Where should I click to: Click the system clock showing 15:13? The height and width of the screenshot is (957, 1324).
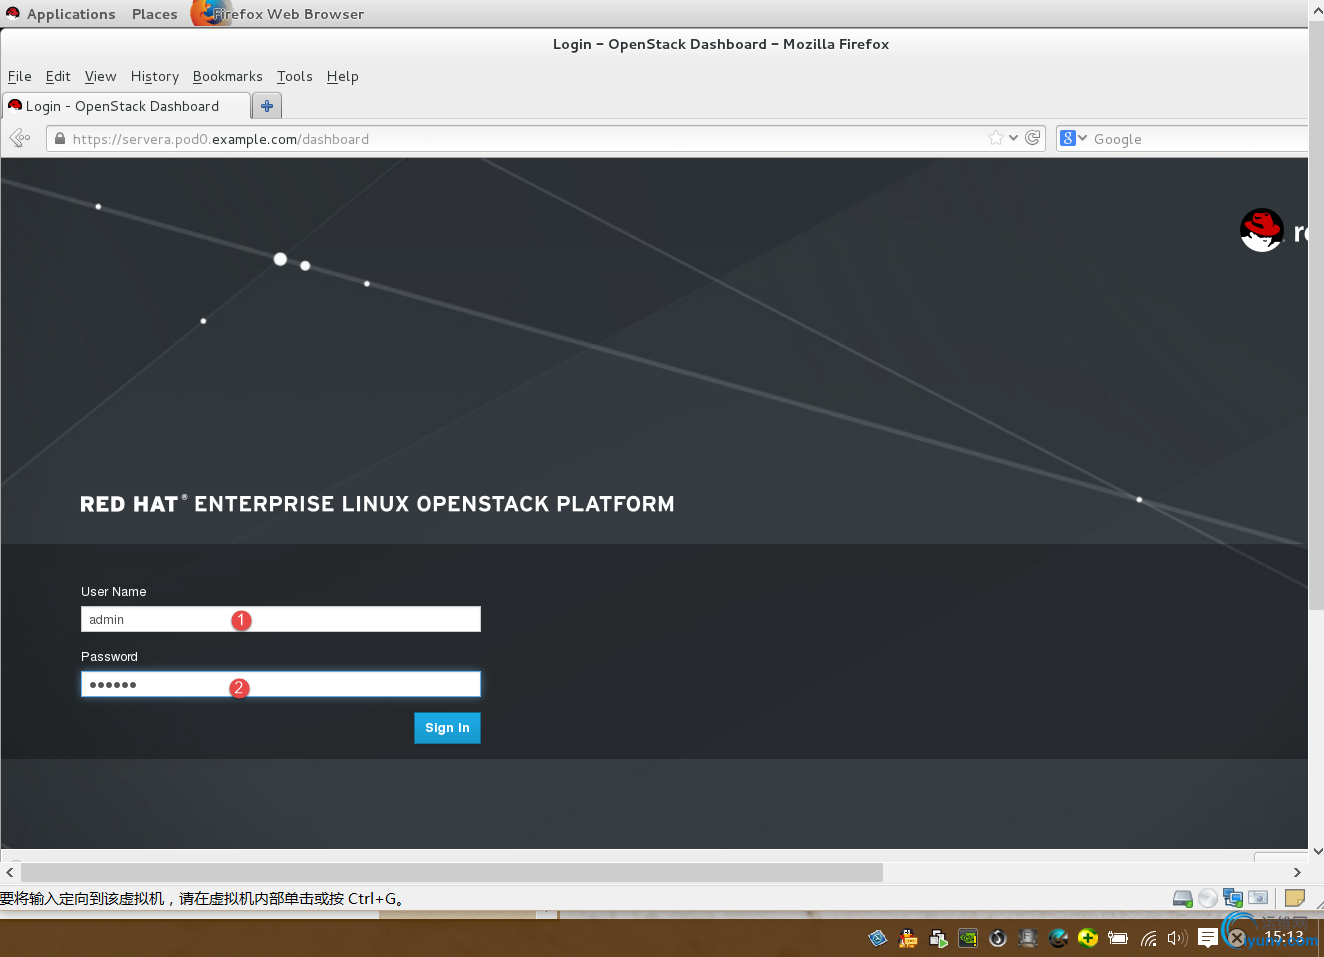click(1284, 937)
